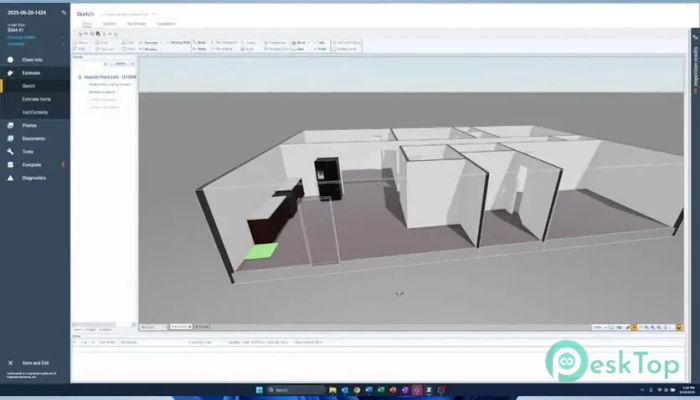Go to the Photos section
The height and width of the screenshot is (400, 700).
tap(29, 125)
